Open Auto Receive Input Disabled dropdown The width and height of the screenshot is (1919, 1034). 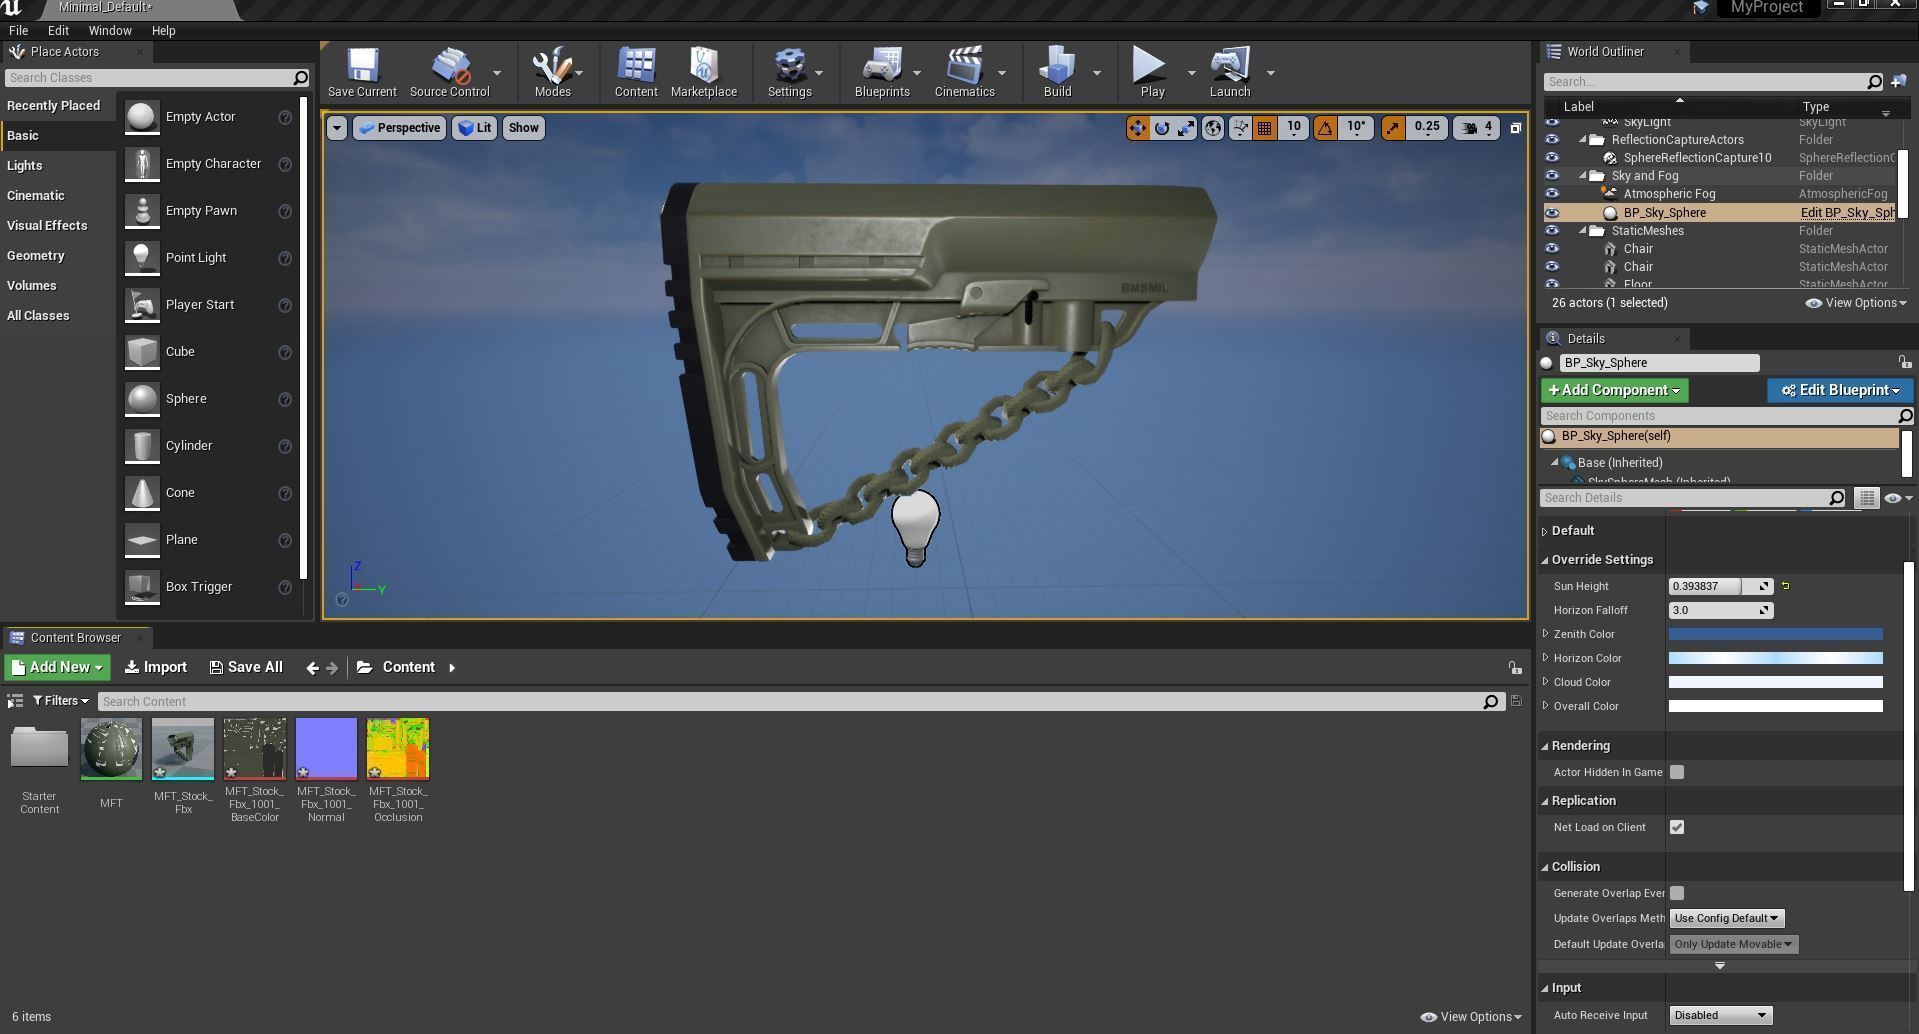tap(1720, 1015)
